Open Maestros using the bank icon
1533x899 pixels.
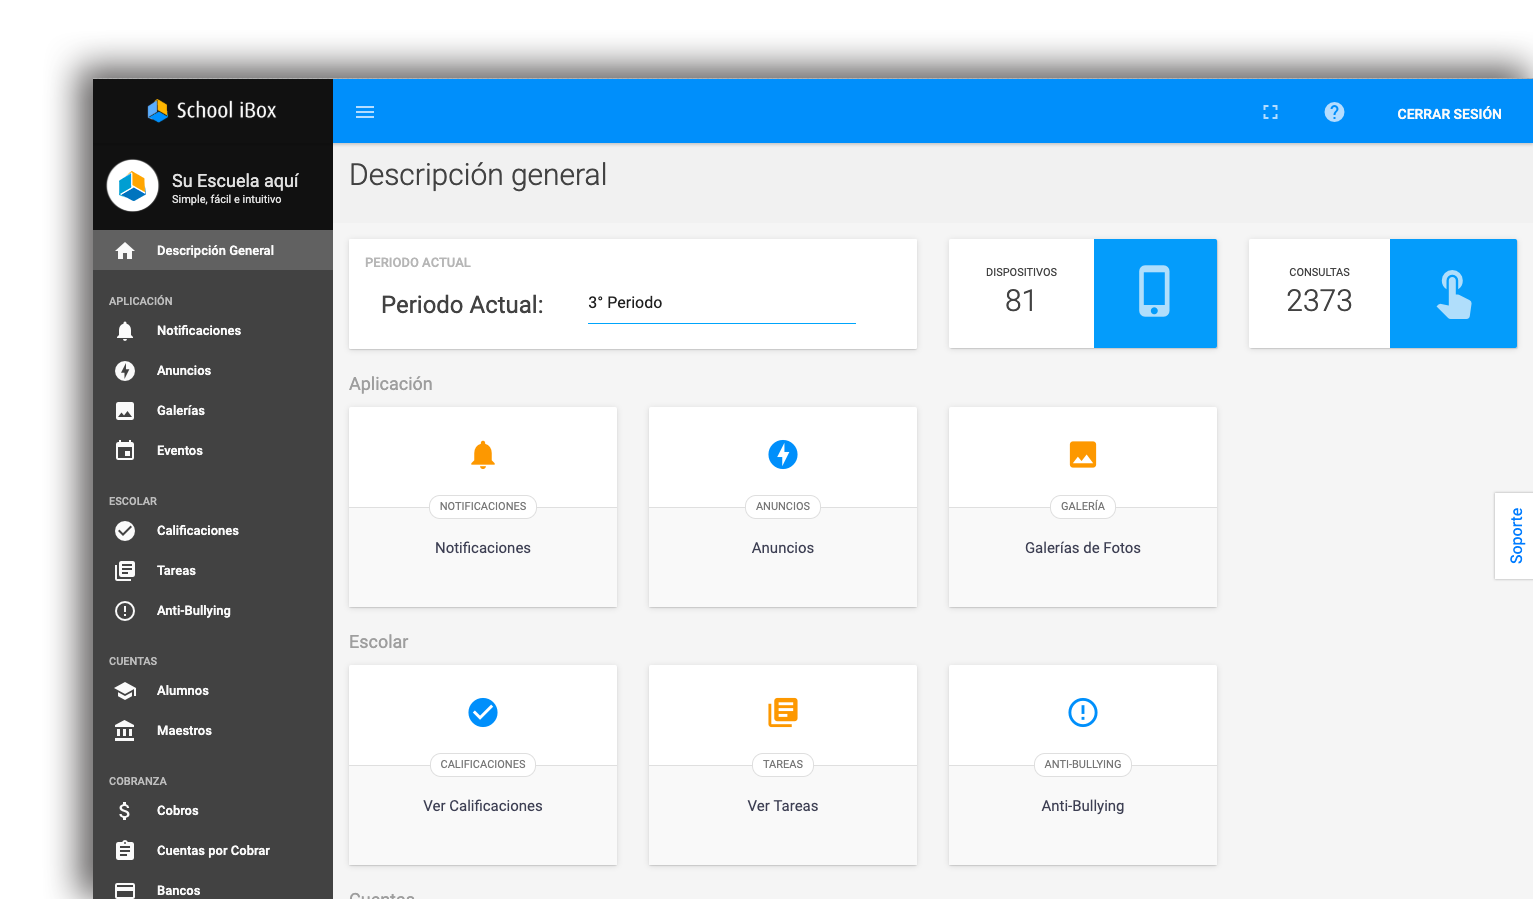point(124,730)
